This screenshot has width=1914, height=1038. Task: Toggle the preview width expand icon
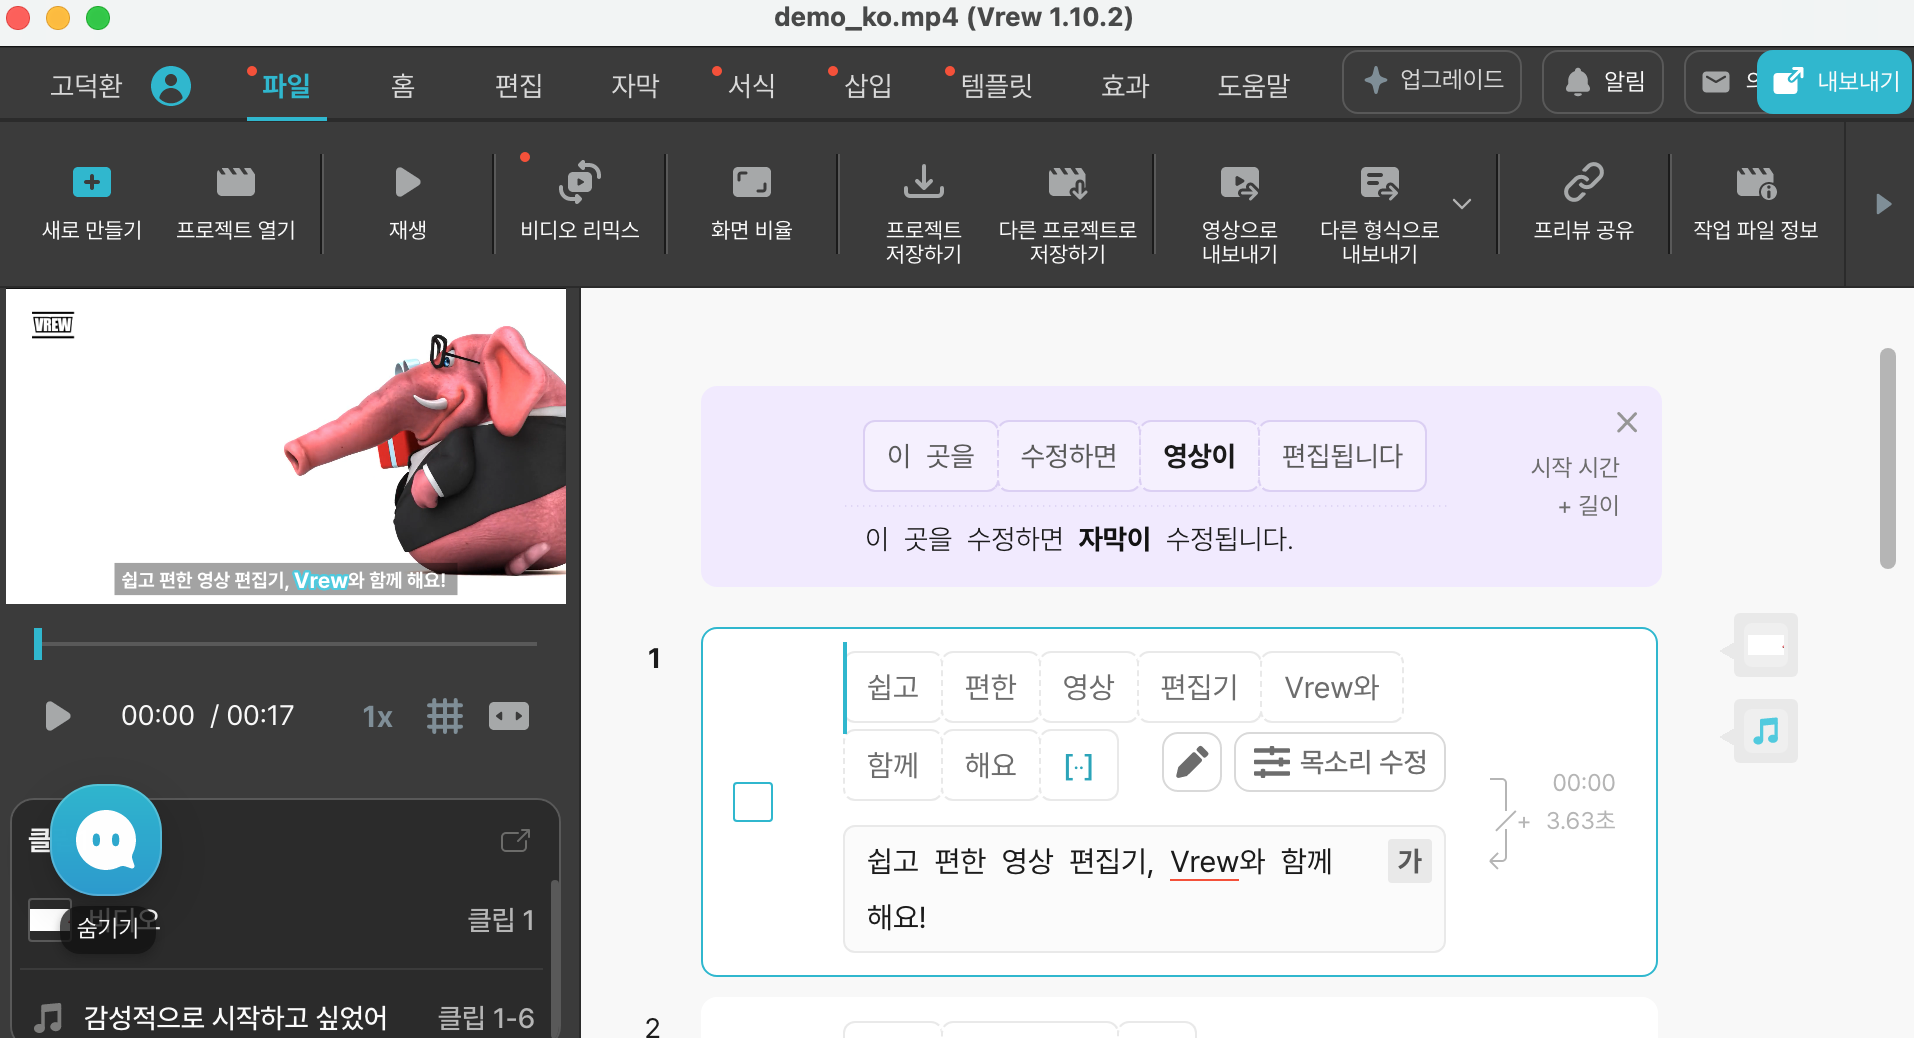[509, 716]
